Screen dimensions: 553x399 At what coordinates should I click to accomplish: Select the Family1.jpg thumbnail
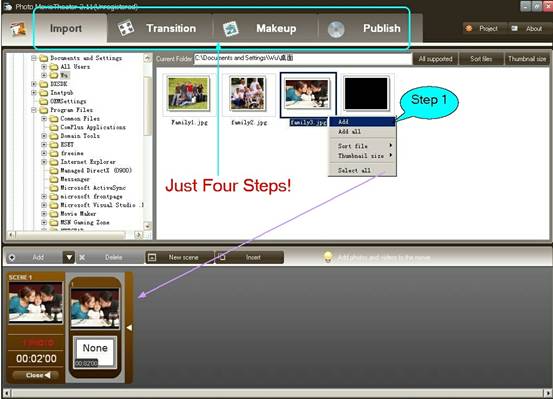tap(189, 95)
